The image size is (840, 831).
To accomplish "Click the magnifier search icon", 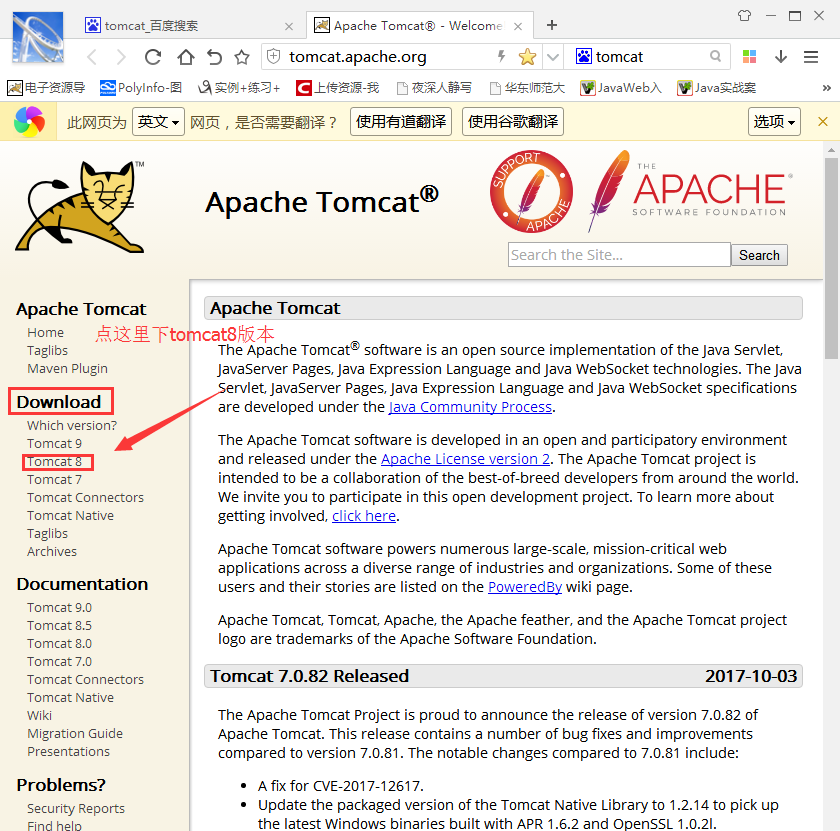I will click(x=715, y=56).
